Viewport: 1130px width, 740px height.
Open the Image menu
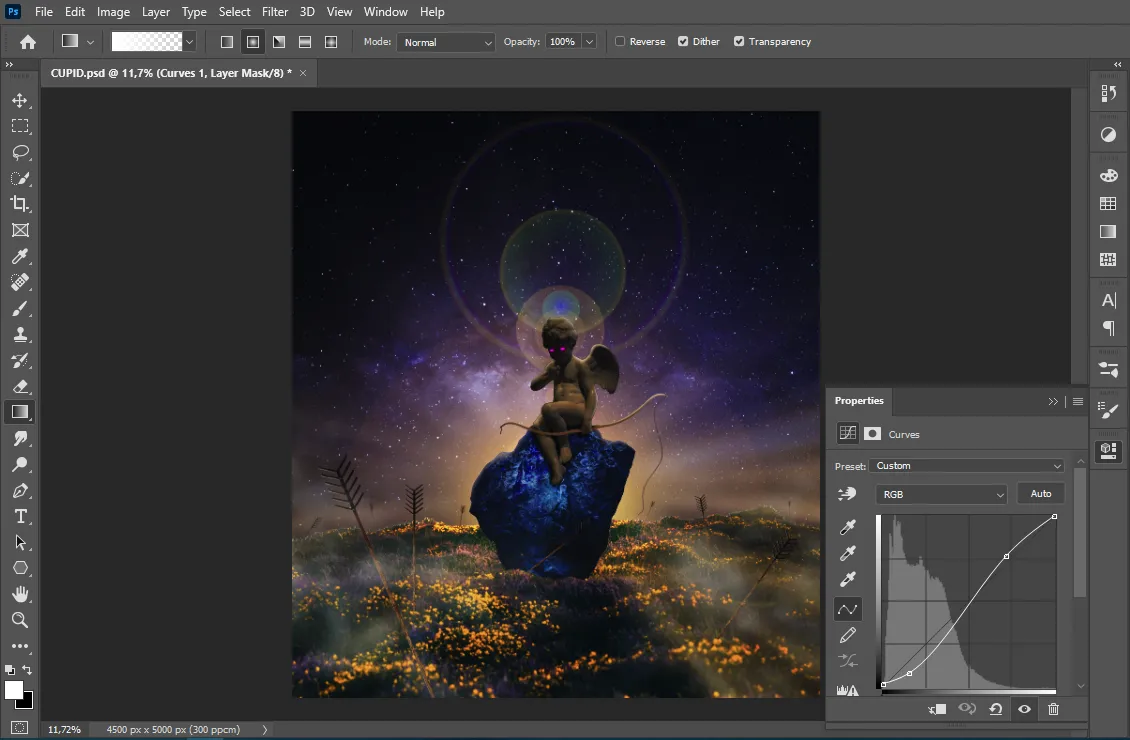coord(113,12)
